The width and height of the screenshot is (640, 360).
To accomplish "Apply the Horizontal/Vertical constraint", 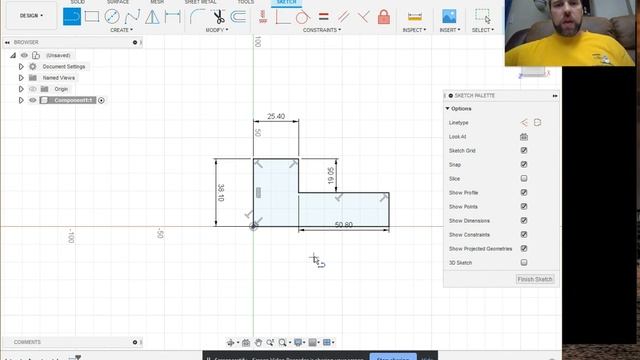I will [x=263, y=17].
